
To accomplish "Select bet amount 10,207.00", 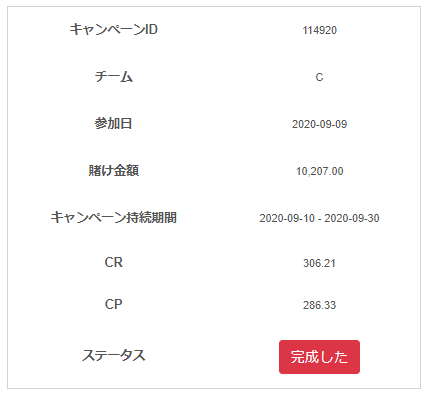I will point(319,171).
